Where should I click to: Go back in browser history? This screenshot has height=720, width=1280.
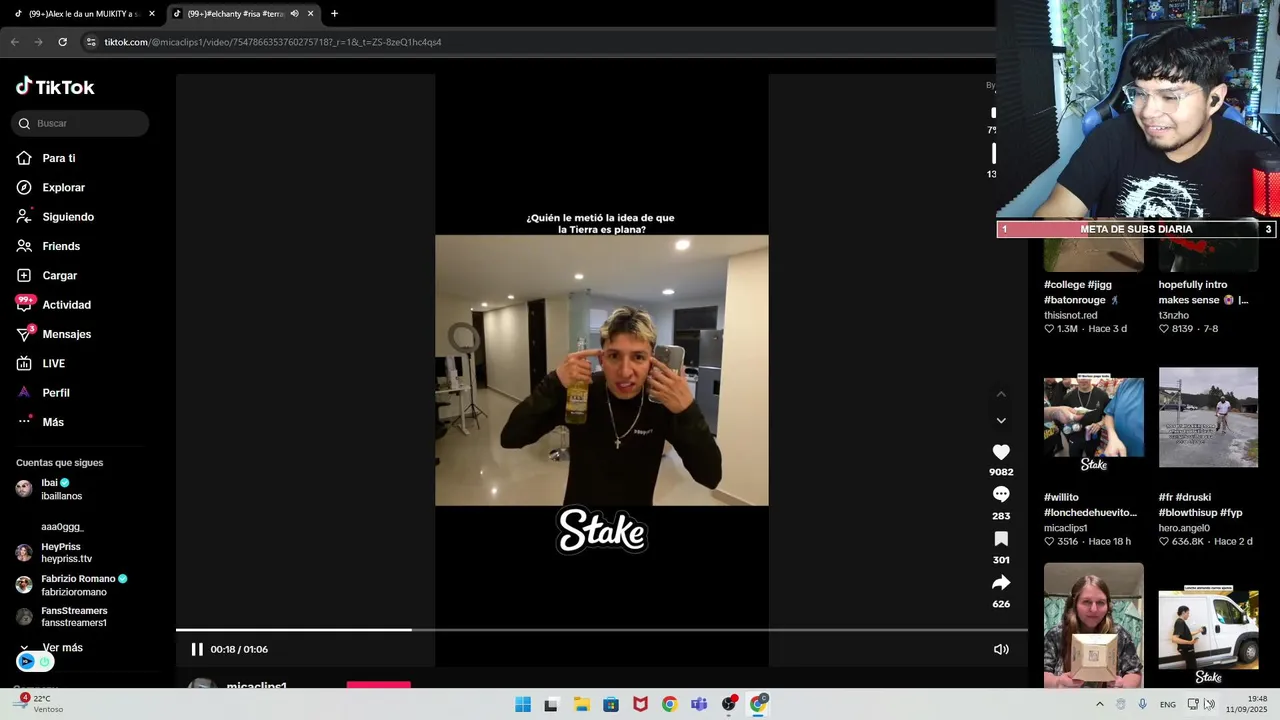14,42
